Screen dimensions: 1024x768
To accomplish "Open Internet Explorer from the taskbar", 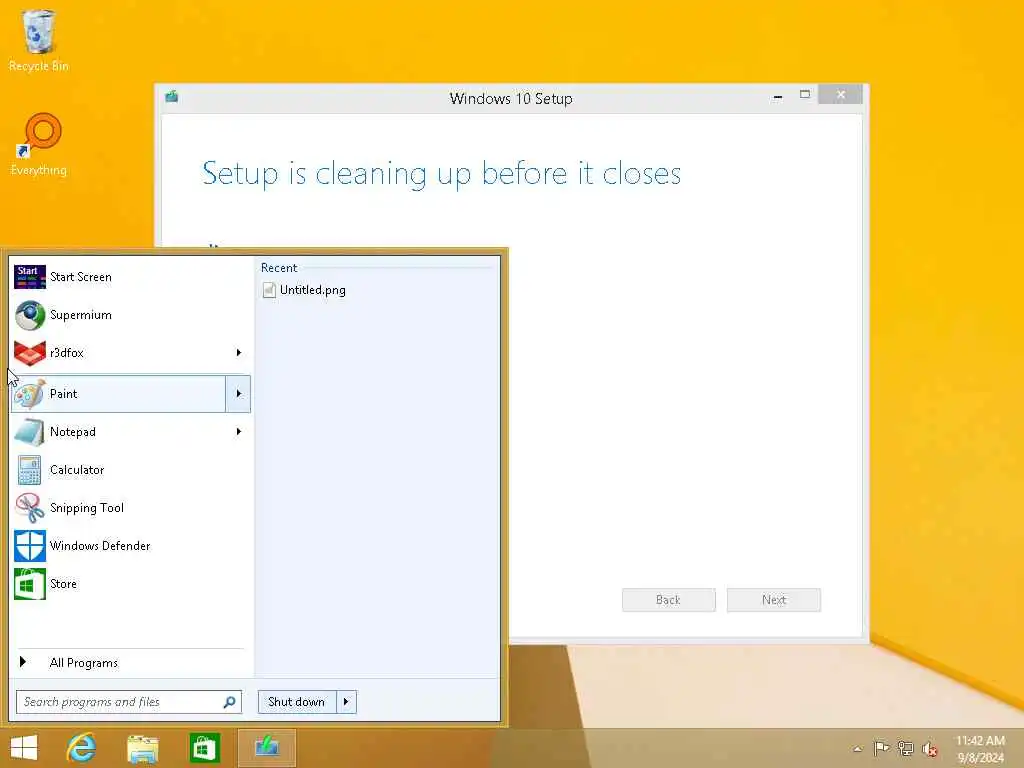I will [x=81, y=748].
